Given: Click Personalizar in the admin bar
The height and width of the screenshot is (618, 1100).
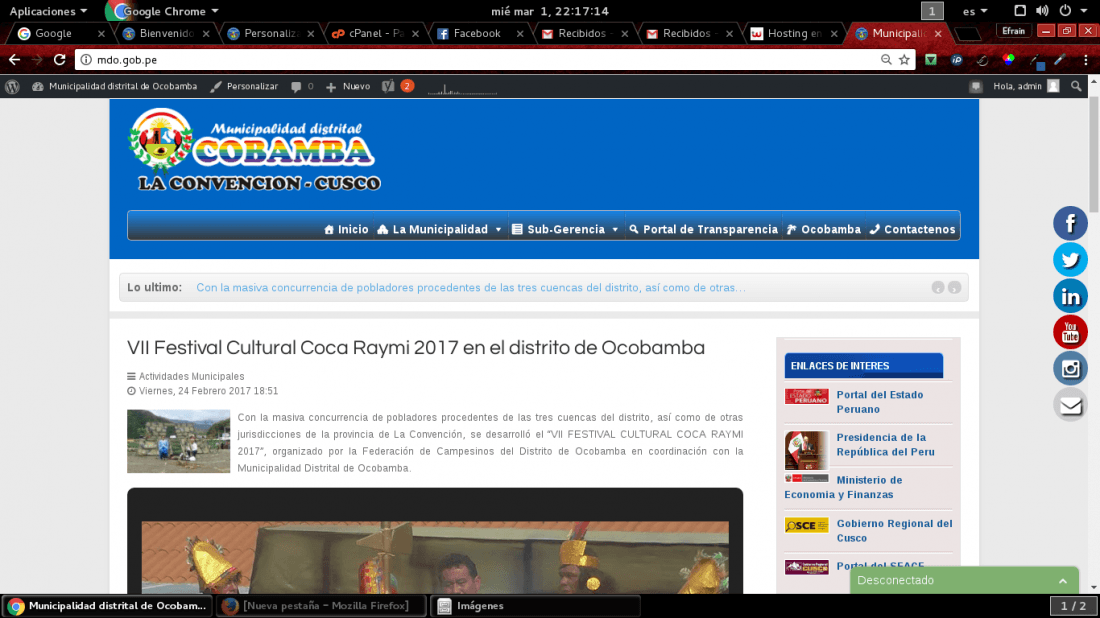Looking at the screenshot, I should pyautogui.click(x=244, y=86).
